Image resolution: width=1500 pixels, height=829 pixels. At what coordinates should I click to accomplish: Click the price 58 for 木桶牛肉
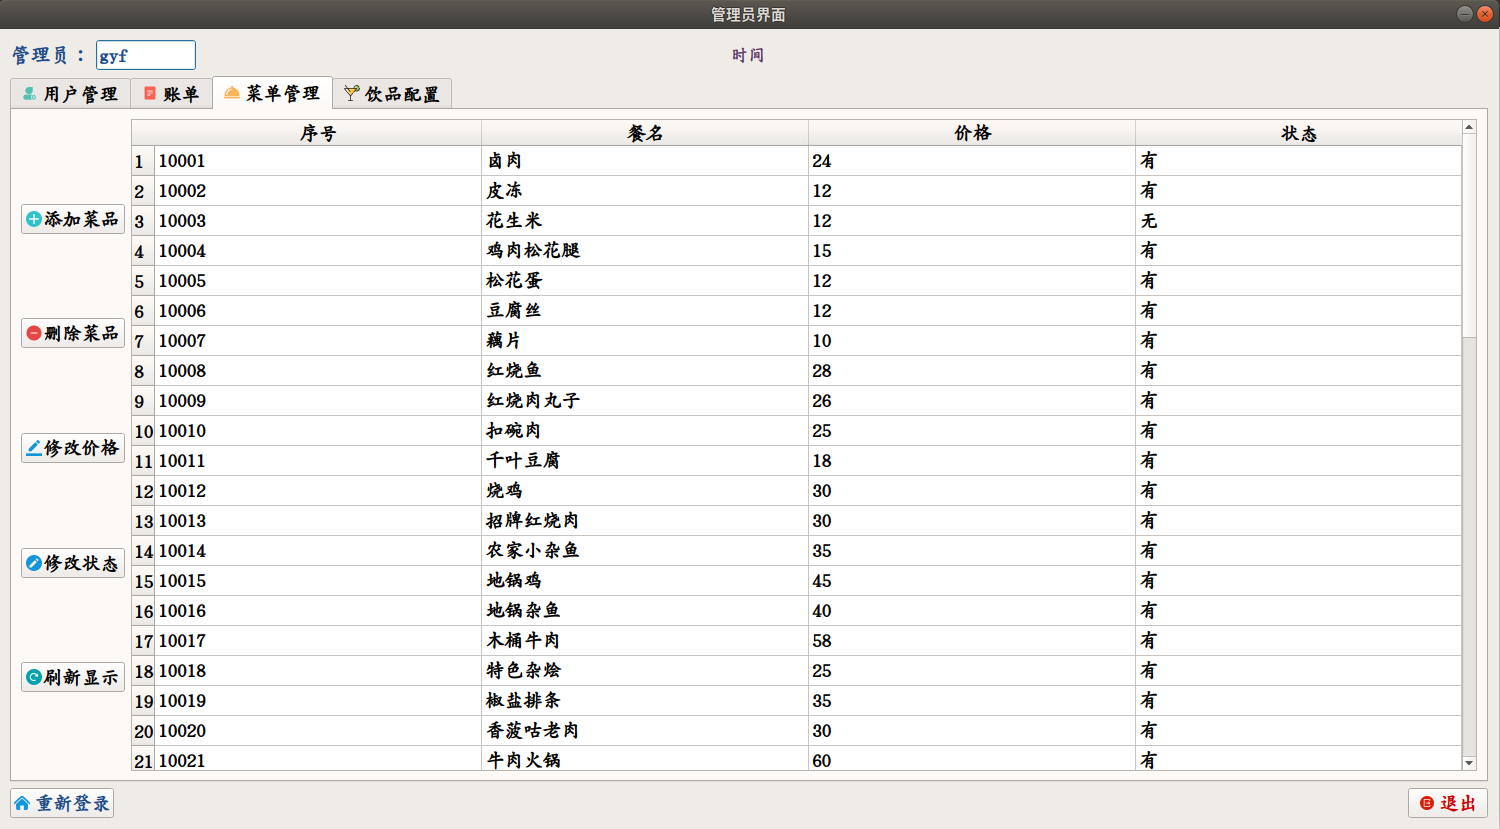point(822,641)
